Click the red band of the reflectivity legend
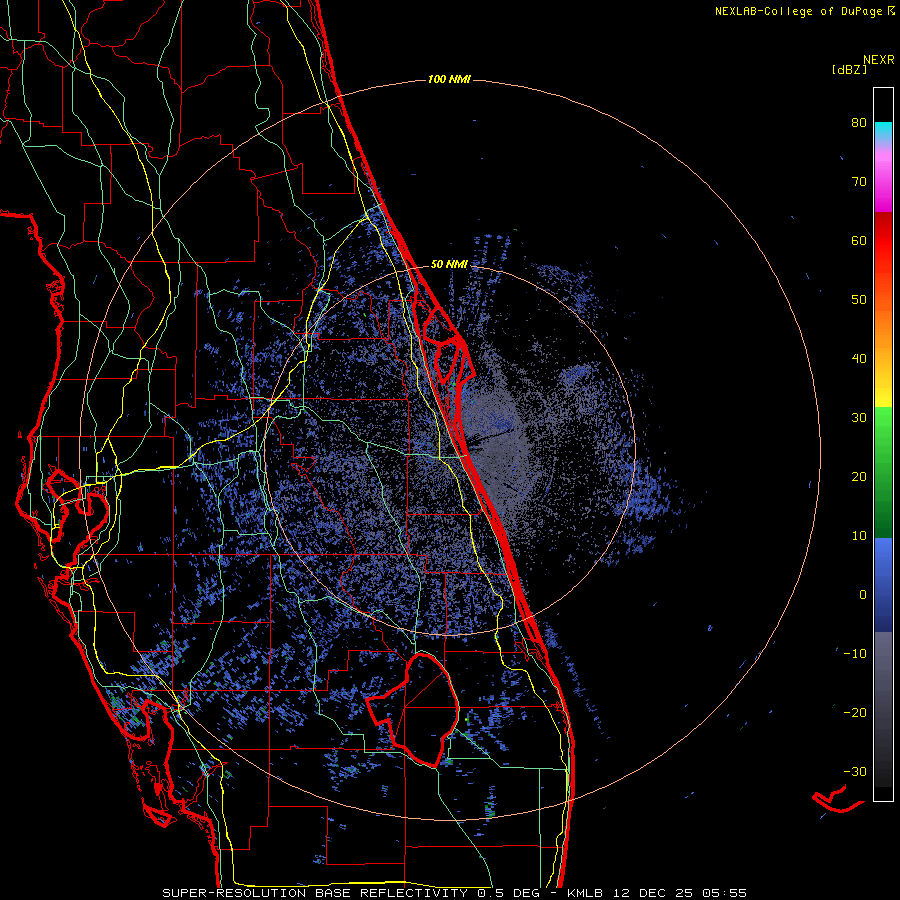Image resolution: width=900 pixels, height=900 pixels. pyautogui.click(x=883, y=247)
